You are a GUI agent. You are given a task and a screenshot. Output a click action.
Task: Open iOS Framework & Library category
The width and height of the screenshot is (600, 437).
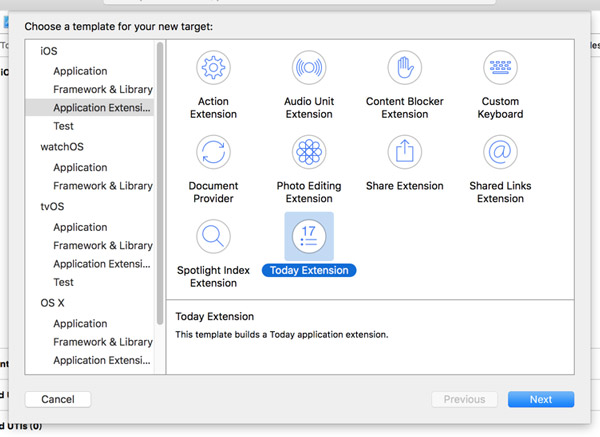pyautogui.click(x=102, y=89)
